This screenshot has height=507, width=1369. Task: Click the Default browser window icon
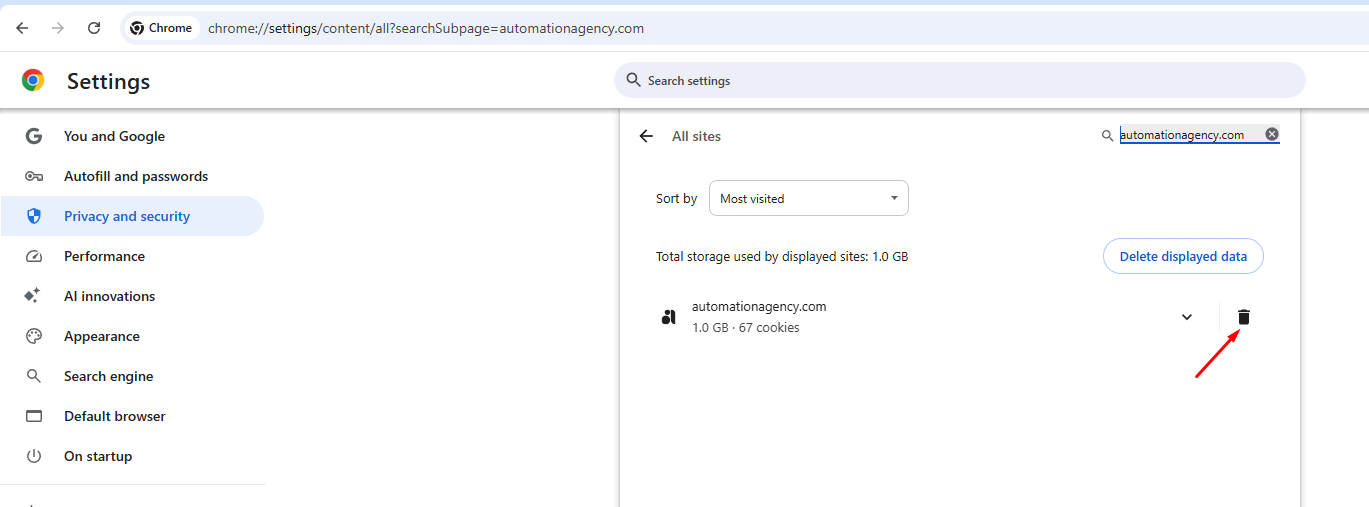click(x=34, y=416)
